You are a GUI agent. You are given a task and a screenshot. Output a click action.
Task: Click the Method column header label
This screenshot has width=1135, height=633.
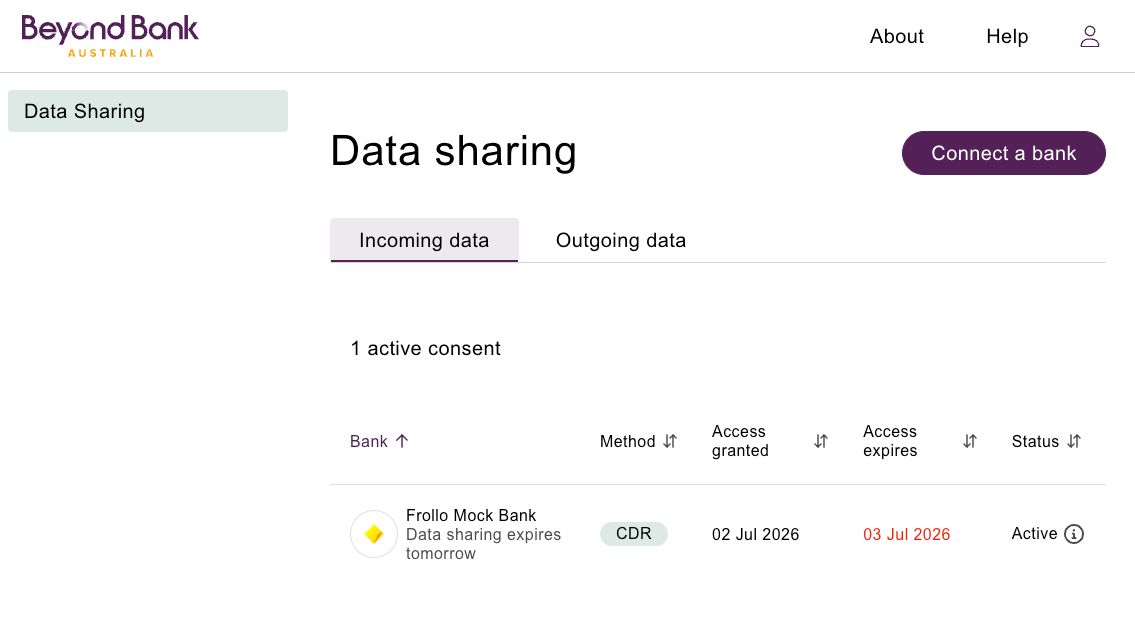coord(627,441)
